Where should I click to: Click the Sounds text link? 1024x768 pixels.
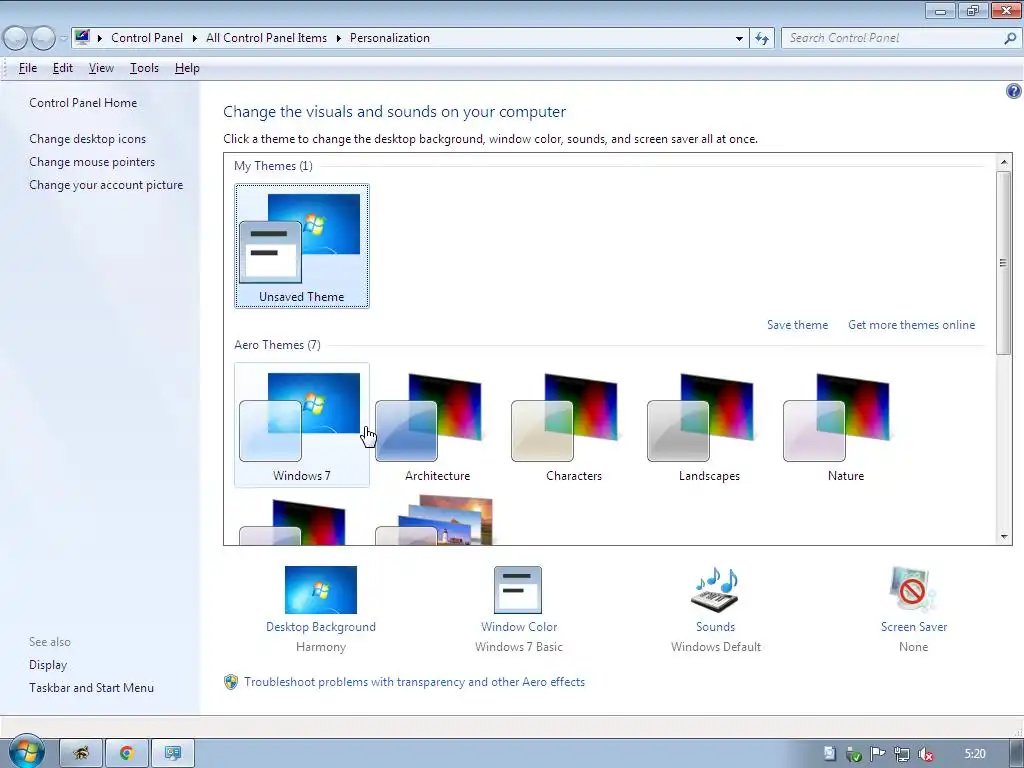tap(715, 627)
